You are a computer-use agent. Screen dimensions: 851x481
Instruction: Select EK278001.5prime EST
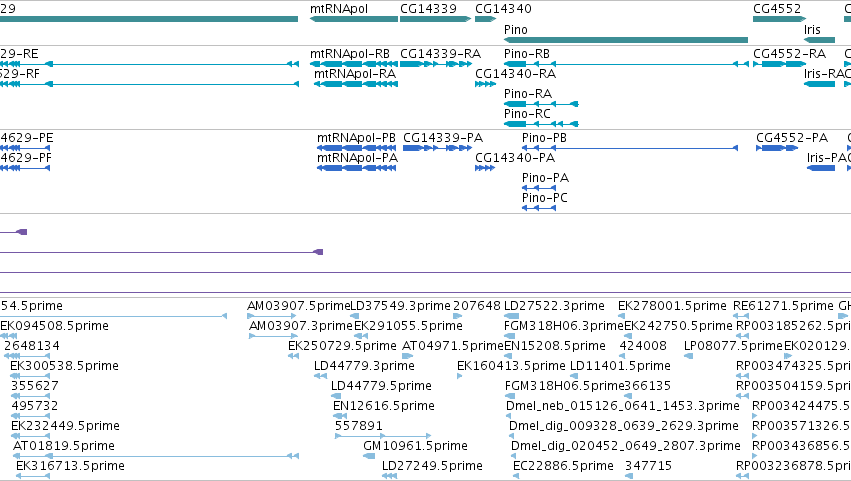click(x=622, y=316)
